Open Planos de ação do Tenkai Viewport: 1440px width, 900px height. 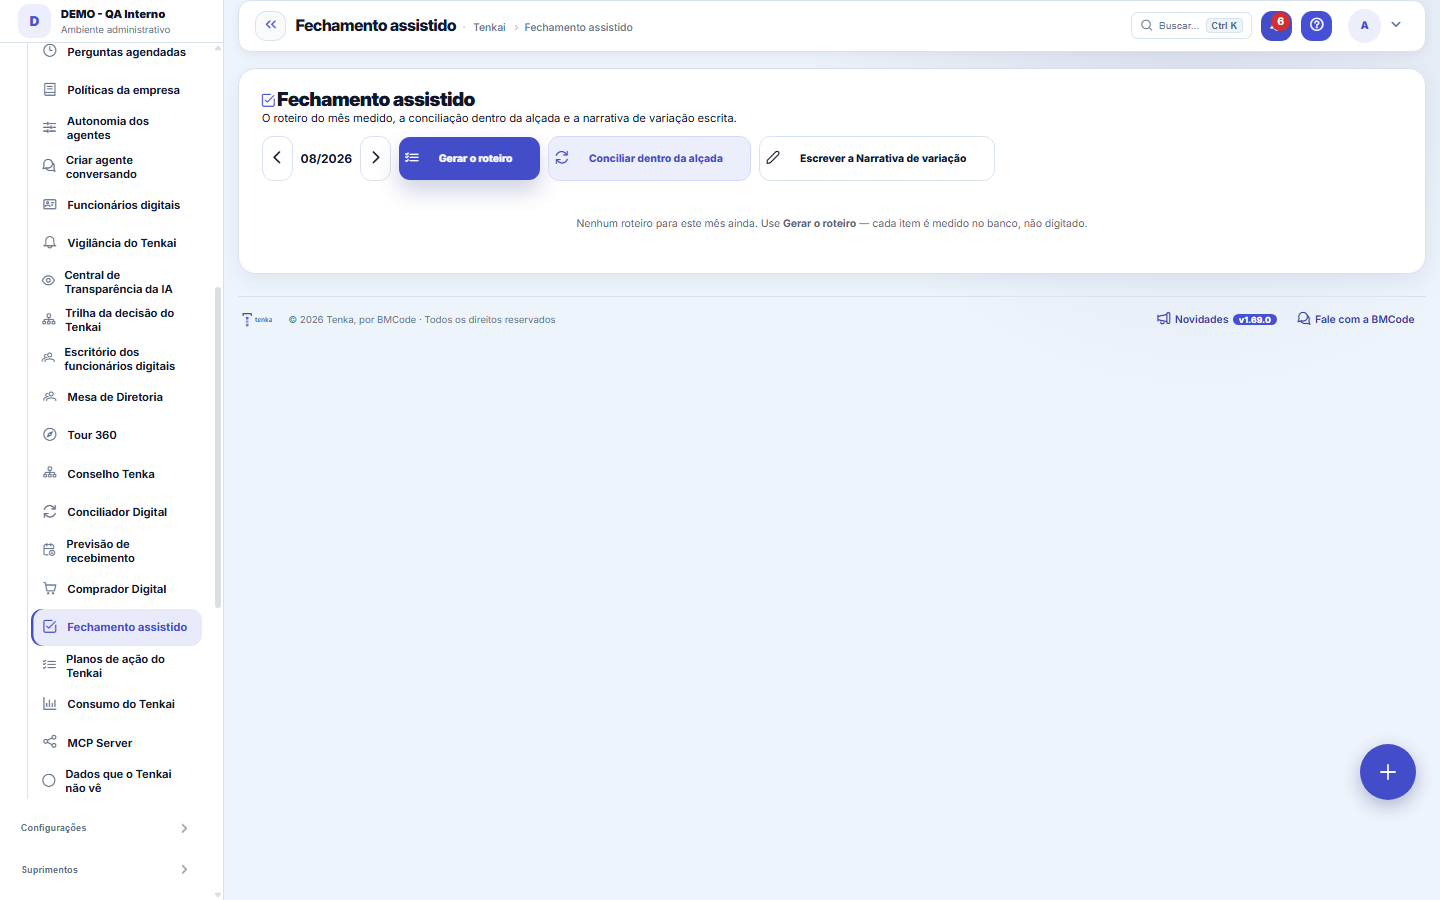[x=116, y=666]
